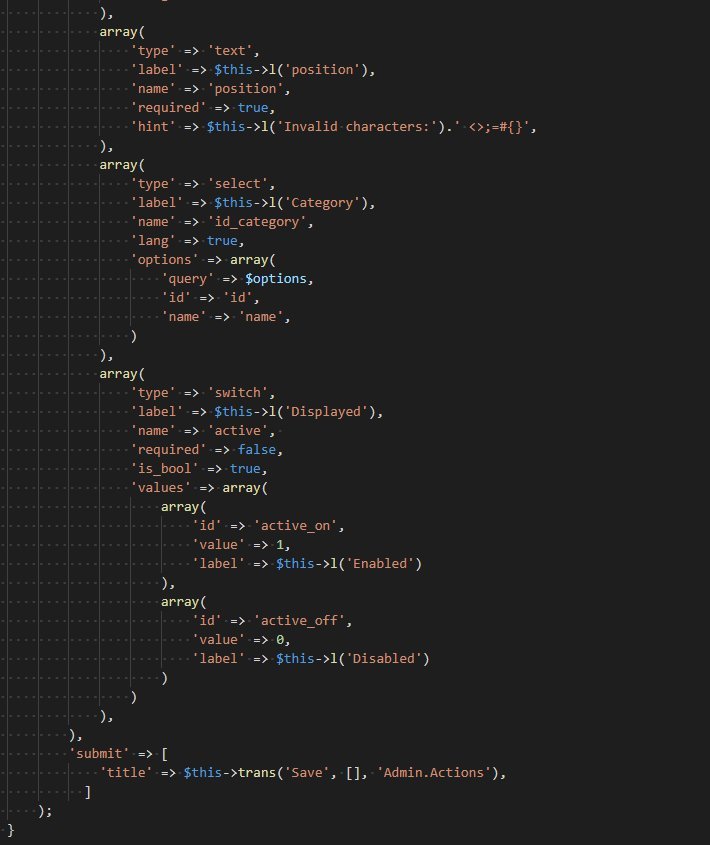Click the true value after 'required' in position array

pyautogui.click(x=253, y=108)
